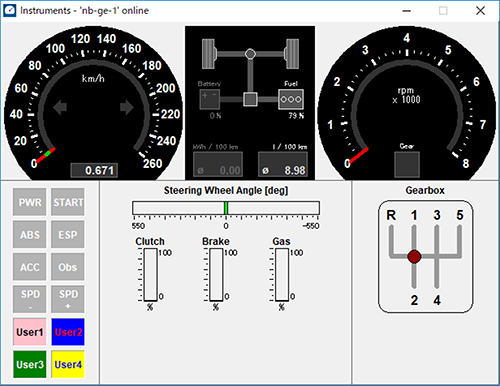
Task: Select reverse gear R in Gearbox
Action: [x=391, y=215]
